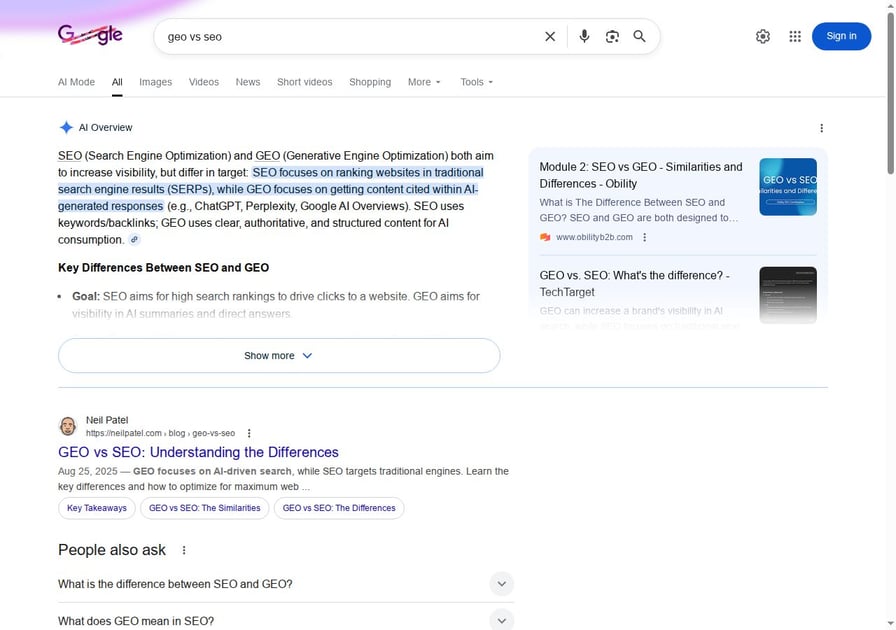Click the 'People also ask' heading
Screen dimensions: 896x630
[x=112, y=550]
